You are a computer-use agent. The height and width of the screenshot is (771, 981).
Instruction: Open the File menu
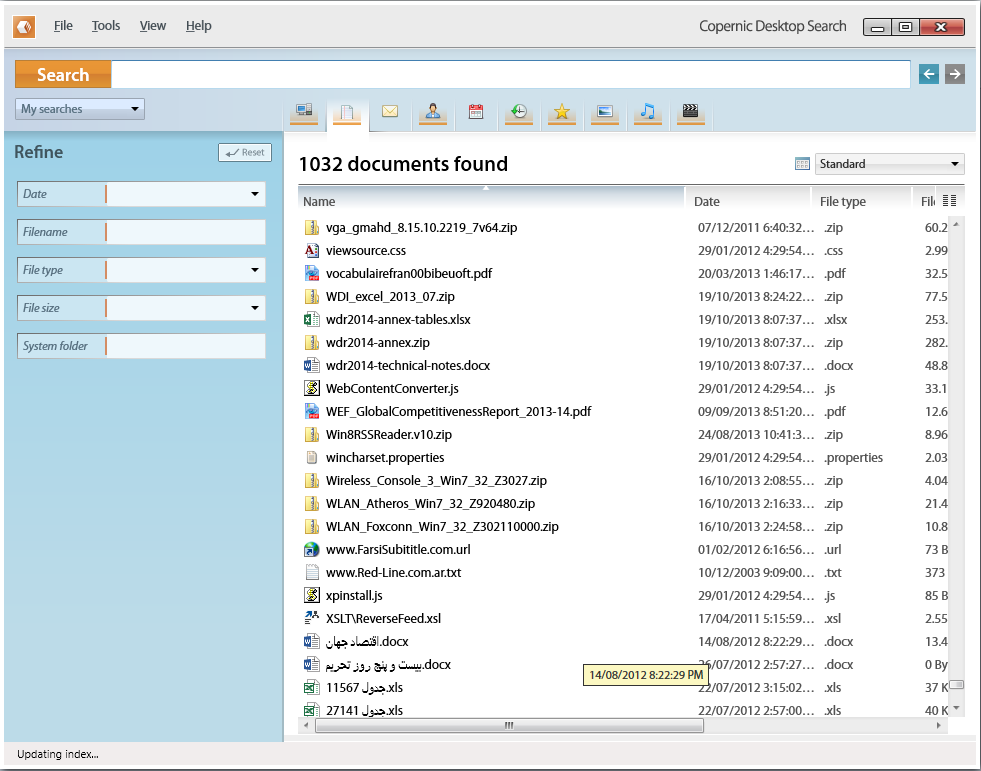click(63, 26)
